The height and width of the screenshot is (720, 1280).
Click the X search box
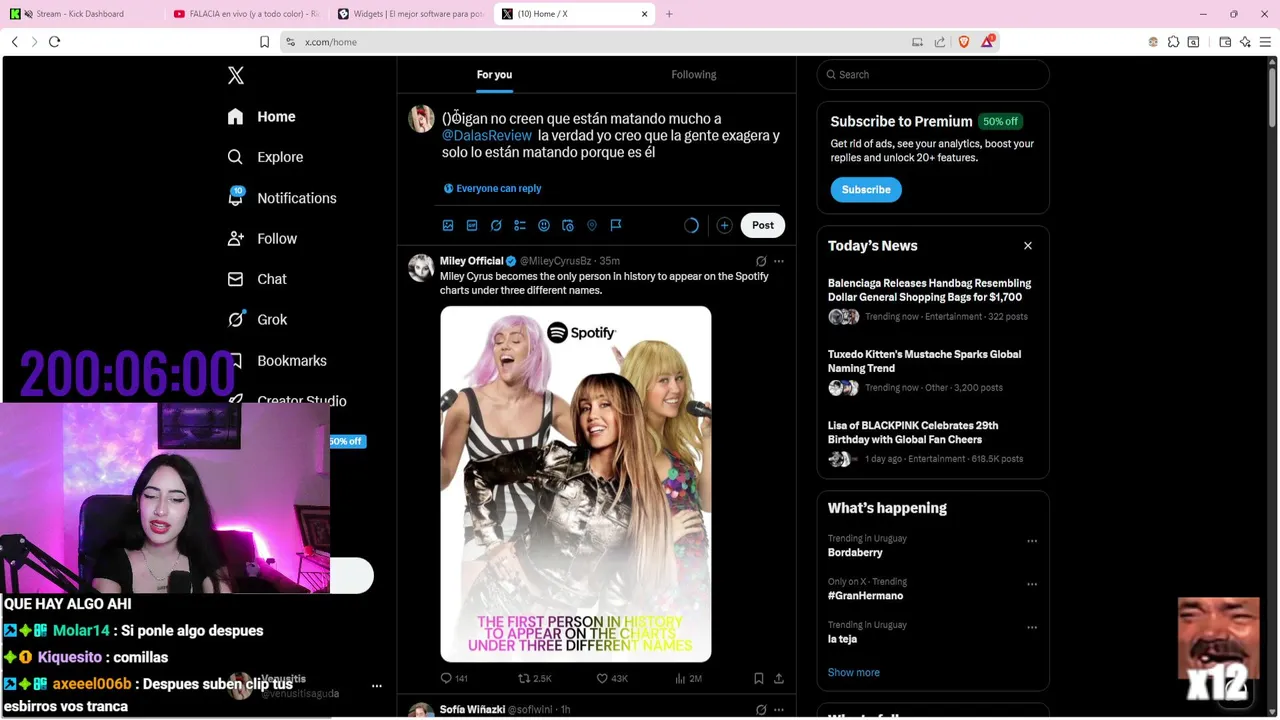(933, 75)
